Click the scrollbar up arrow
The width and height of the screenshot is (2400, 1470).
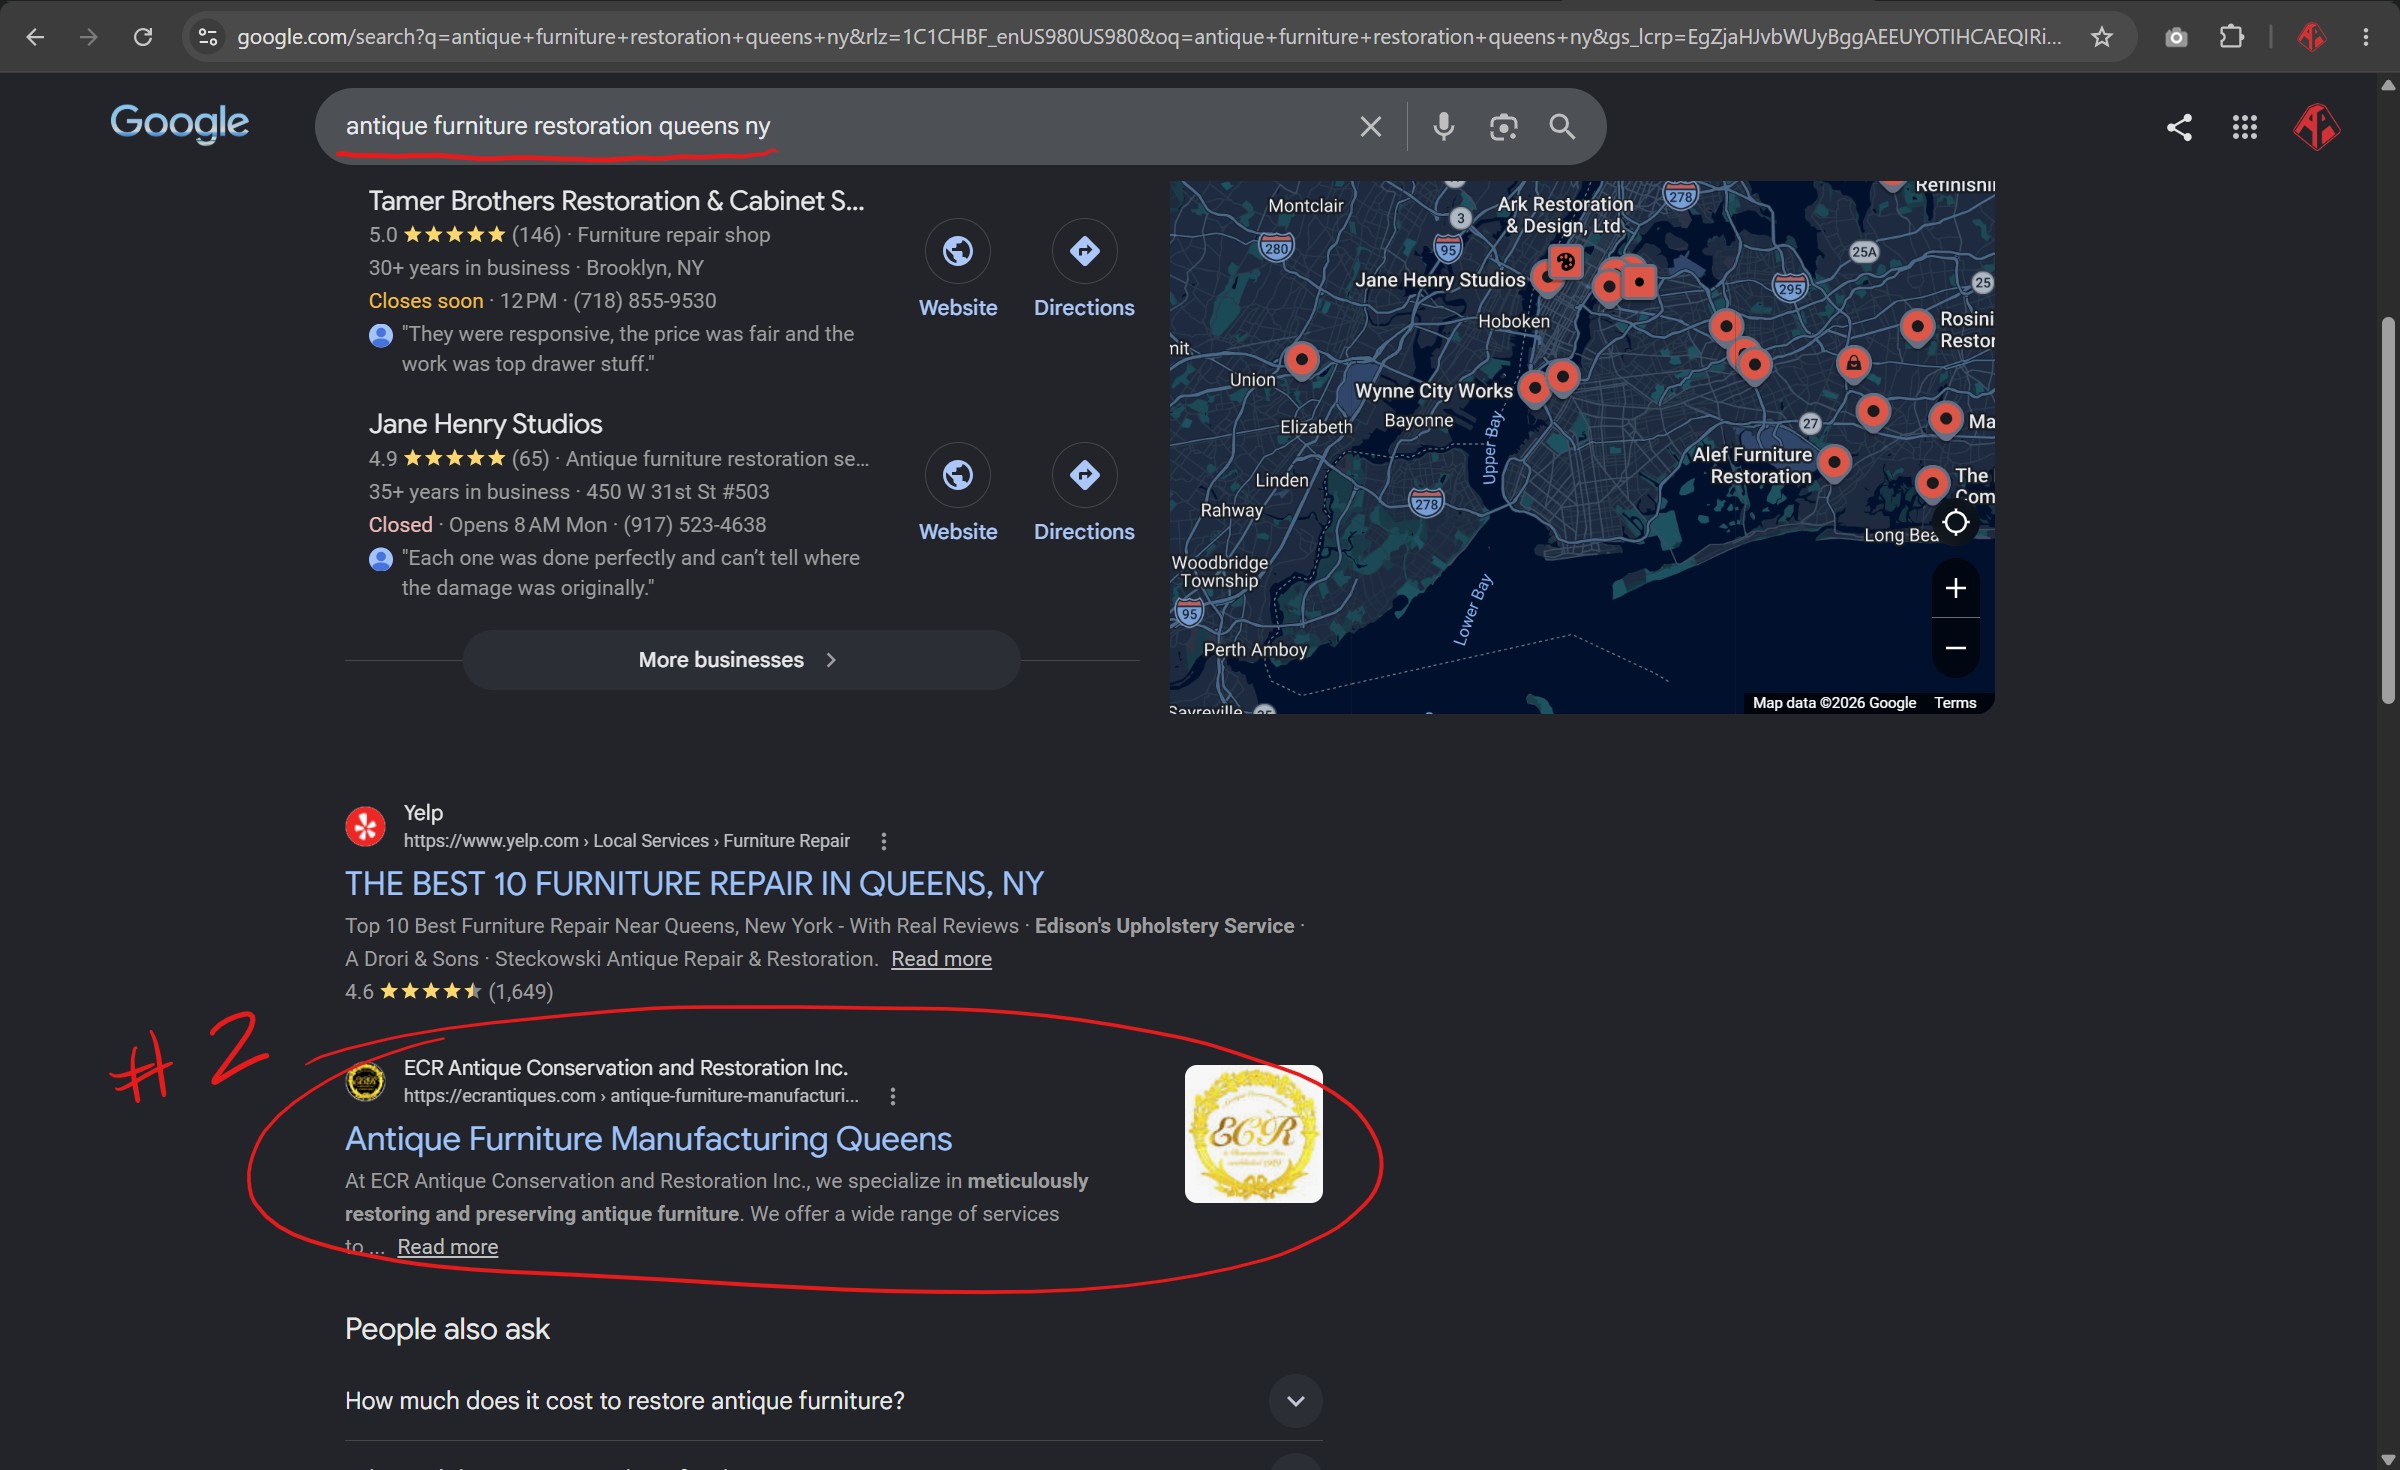2388,86
